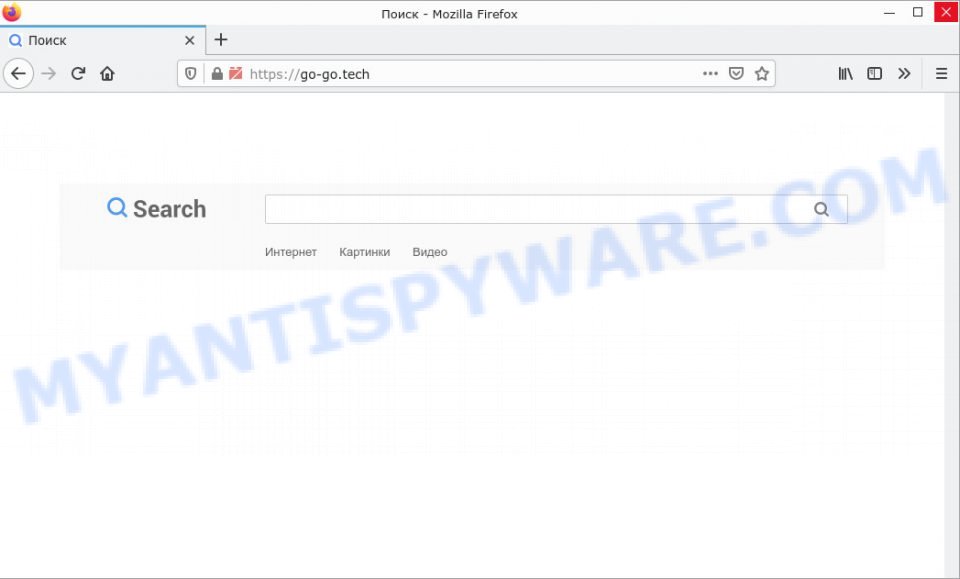The image size is (960, 579).
Task: Select the Поиск tab
Action: point(103,40)
